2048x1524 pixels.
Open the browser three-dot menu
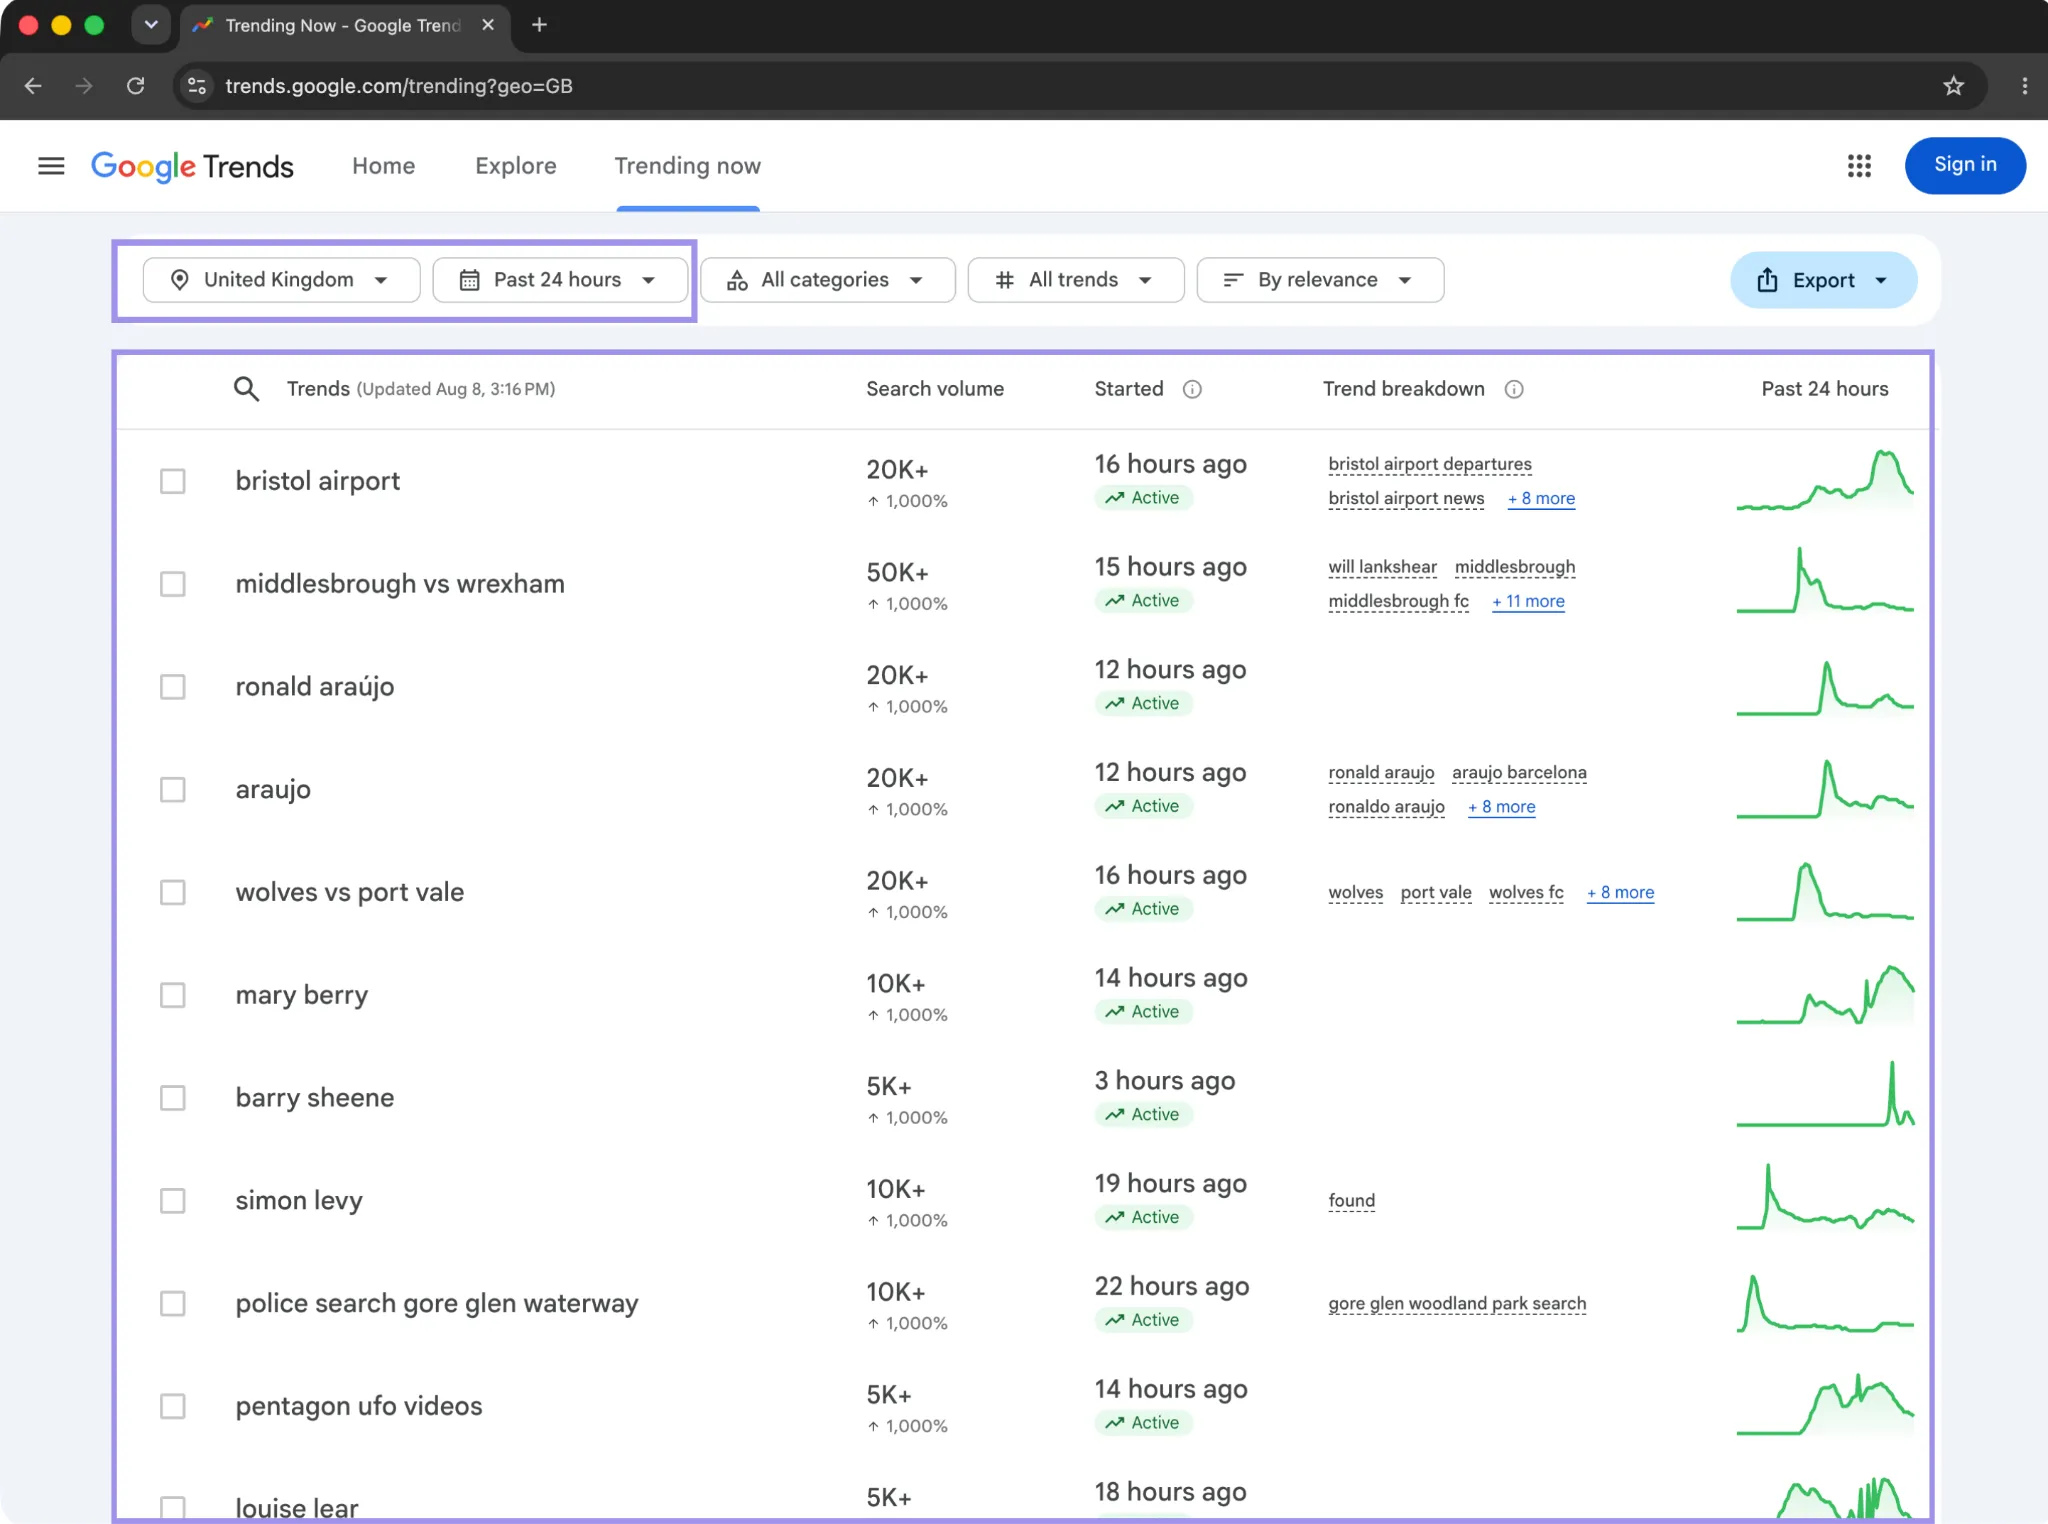(x=2025, y=86)
